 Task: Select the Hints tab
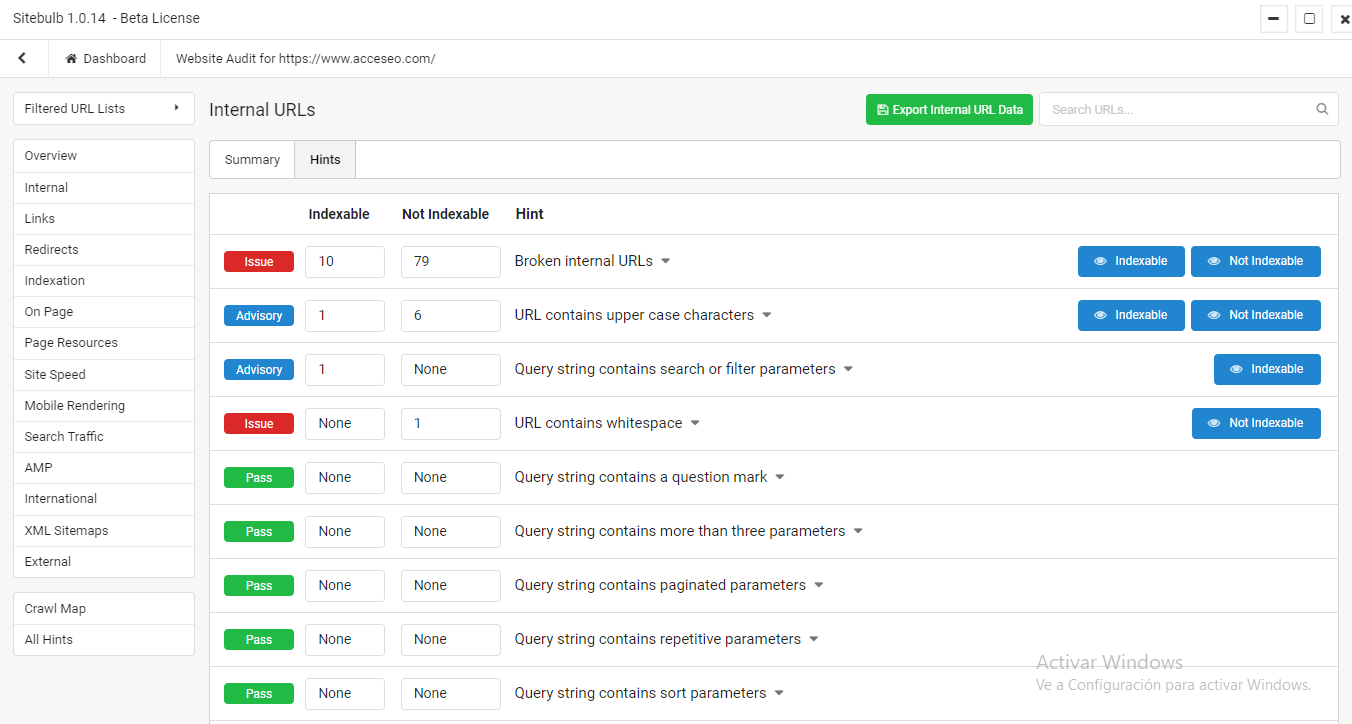click(x=325, y=160)
